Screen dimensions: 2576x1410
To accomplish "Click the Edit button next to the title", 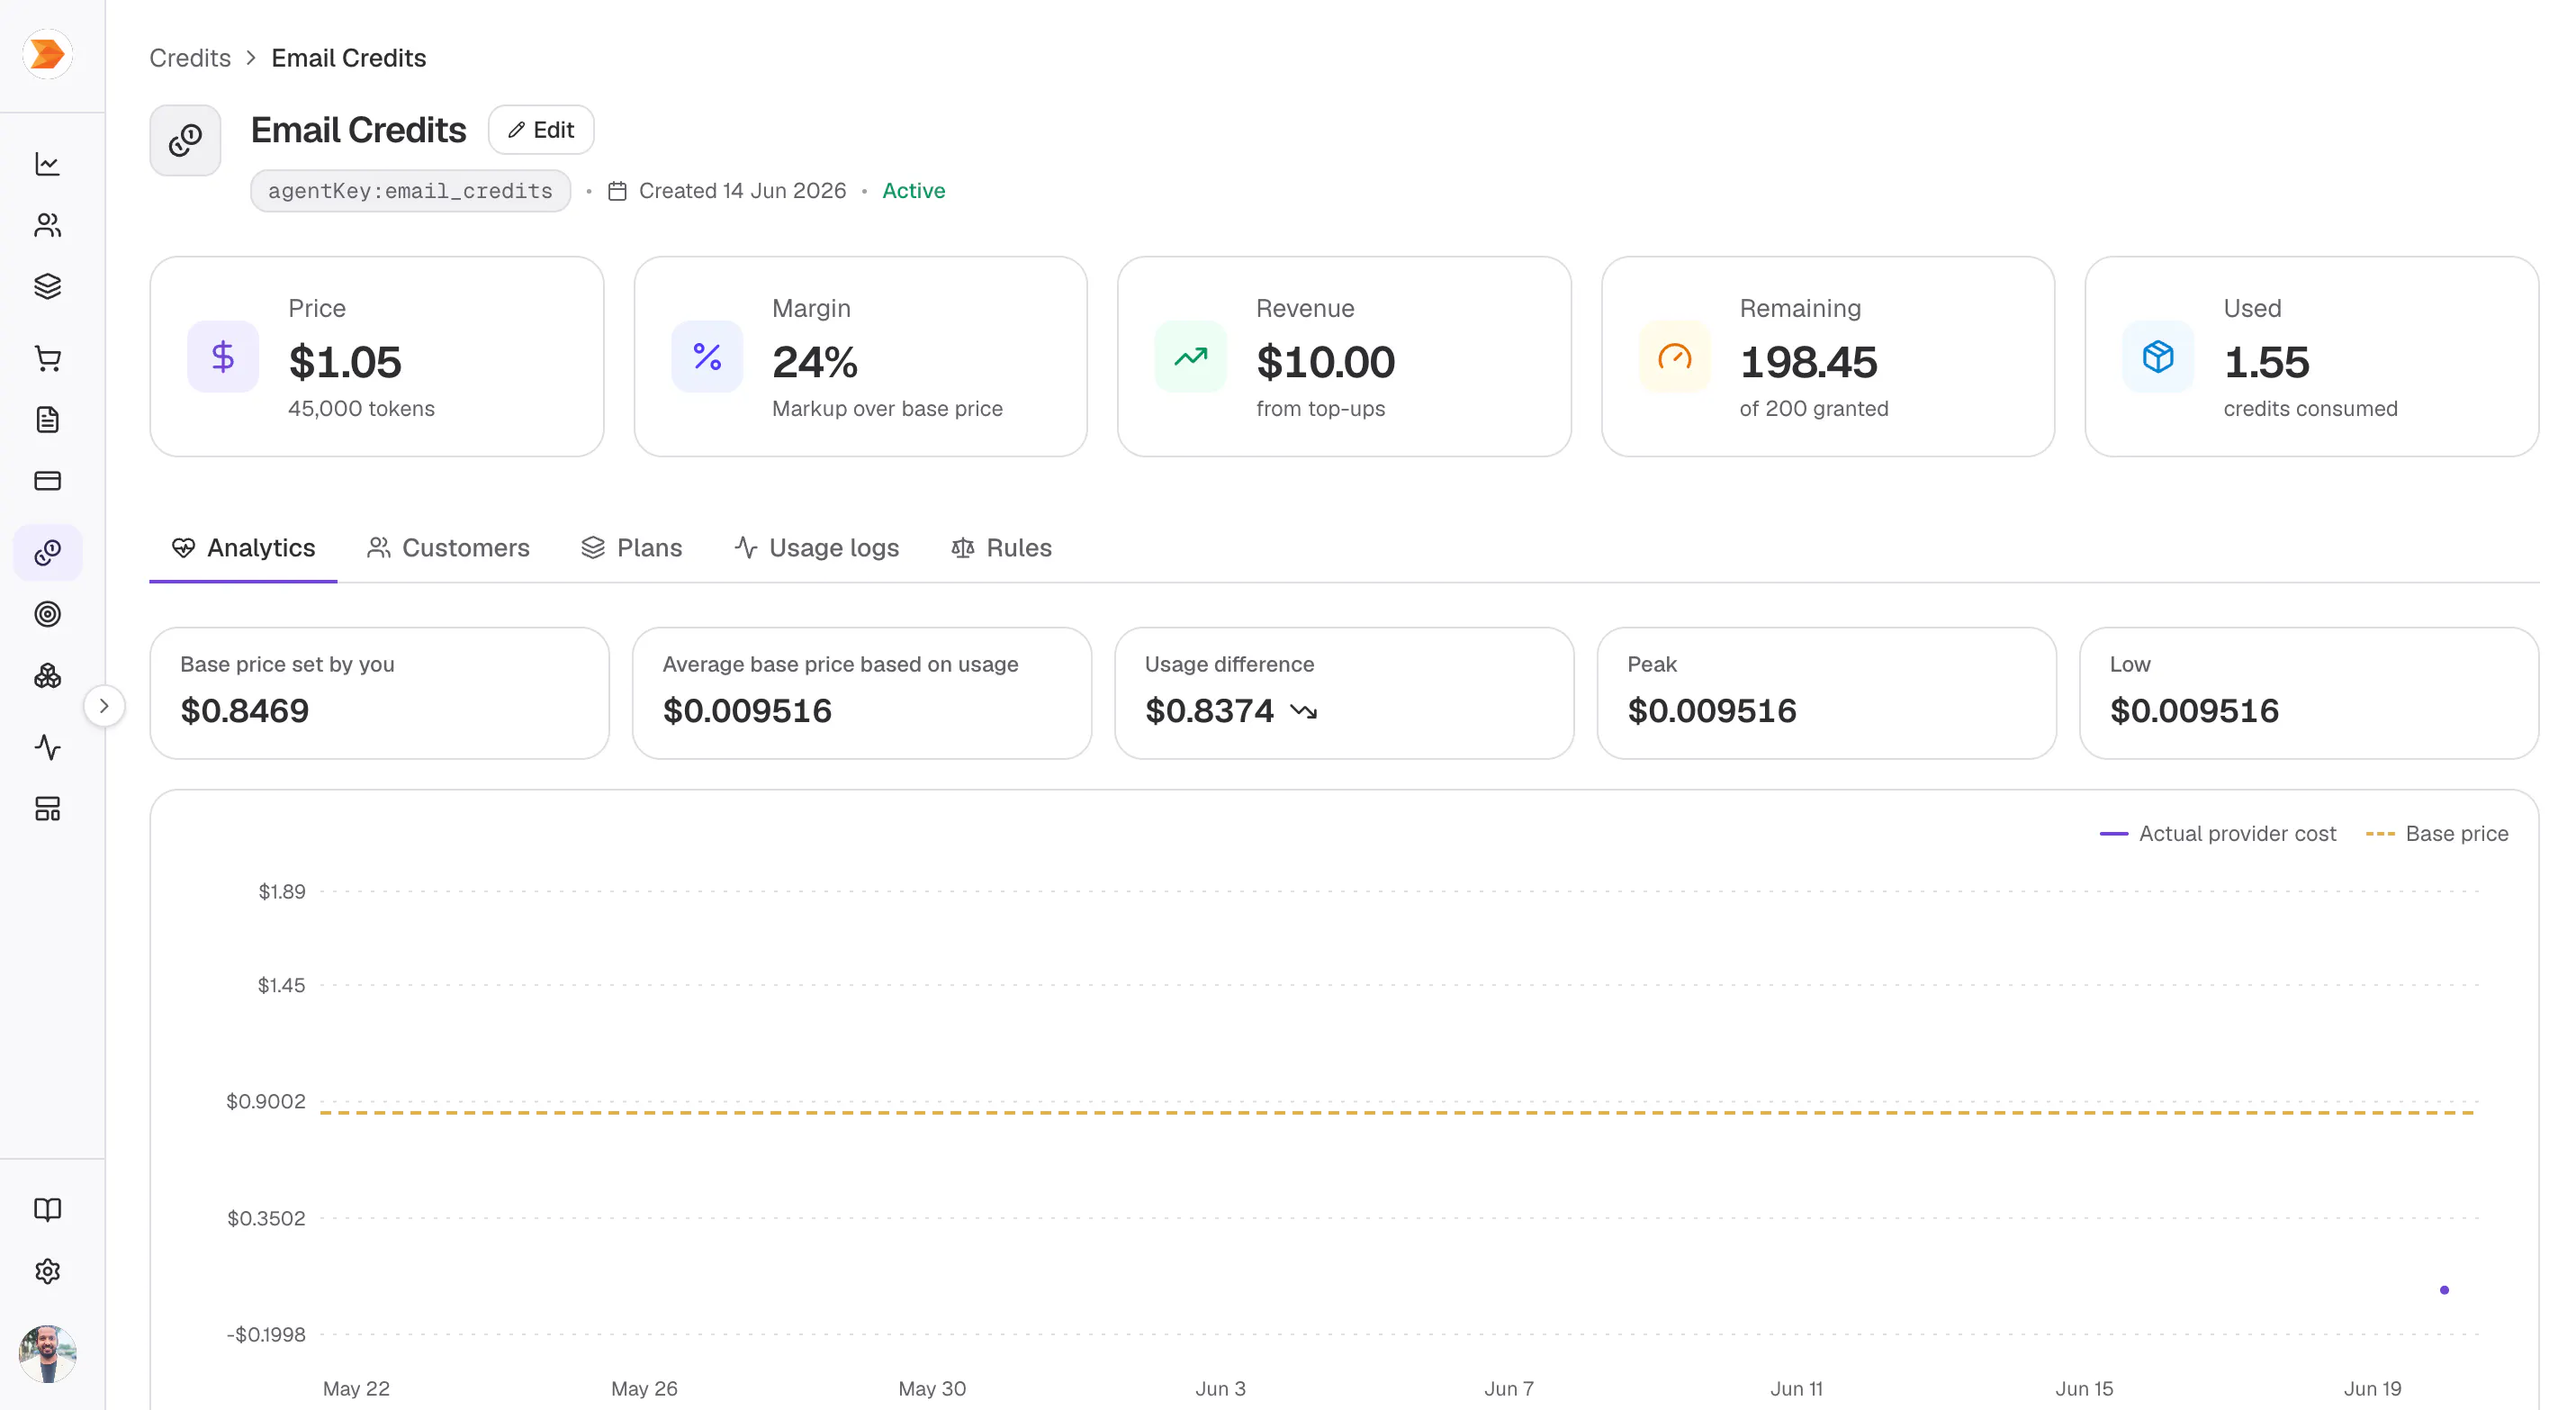I will pos(541,130).
